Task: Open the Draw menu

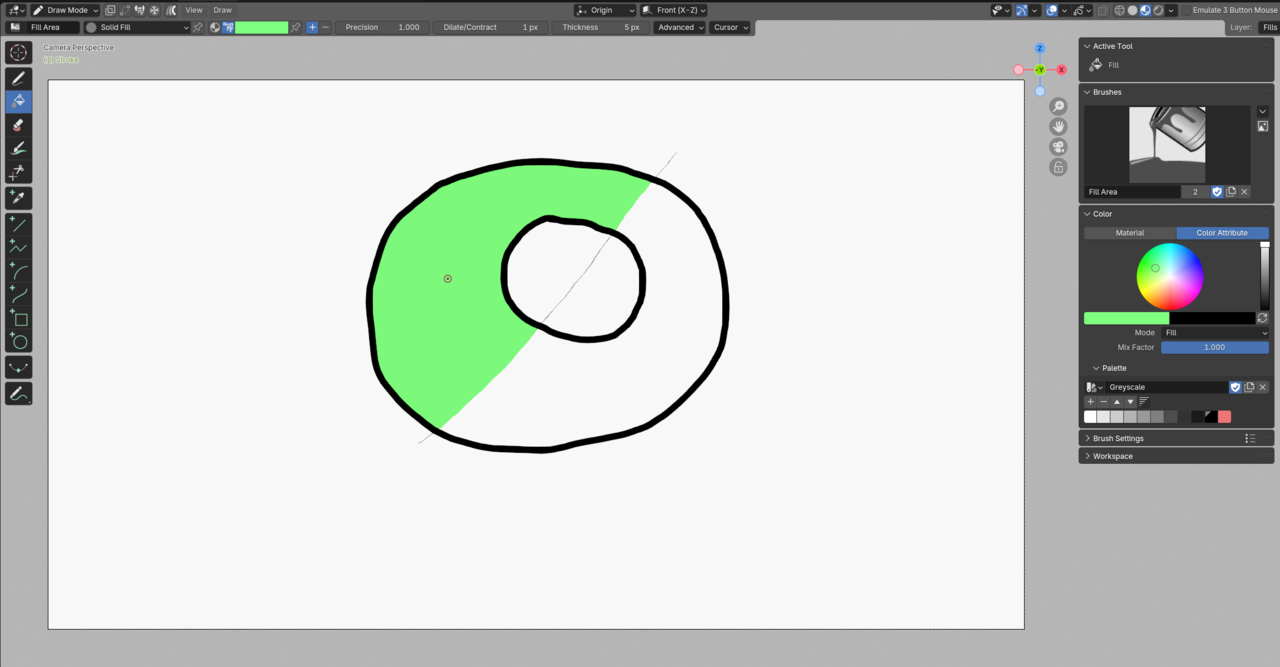Action: [222, 10]
